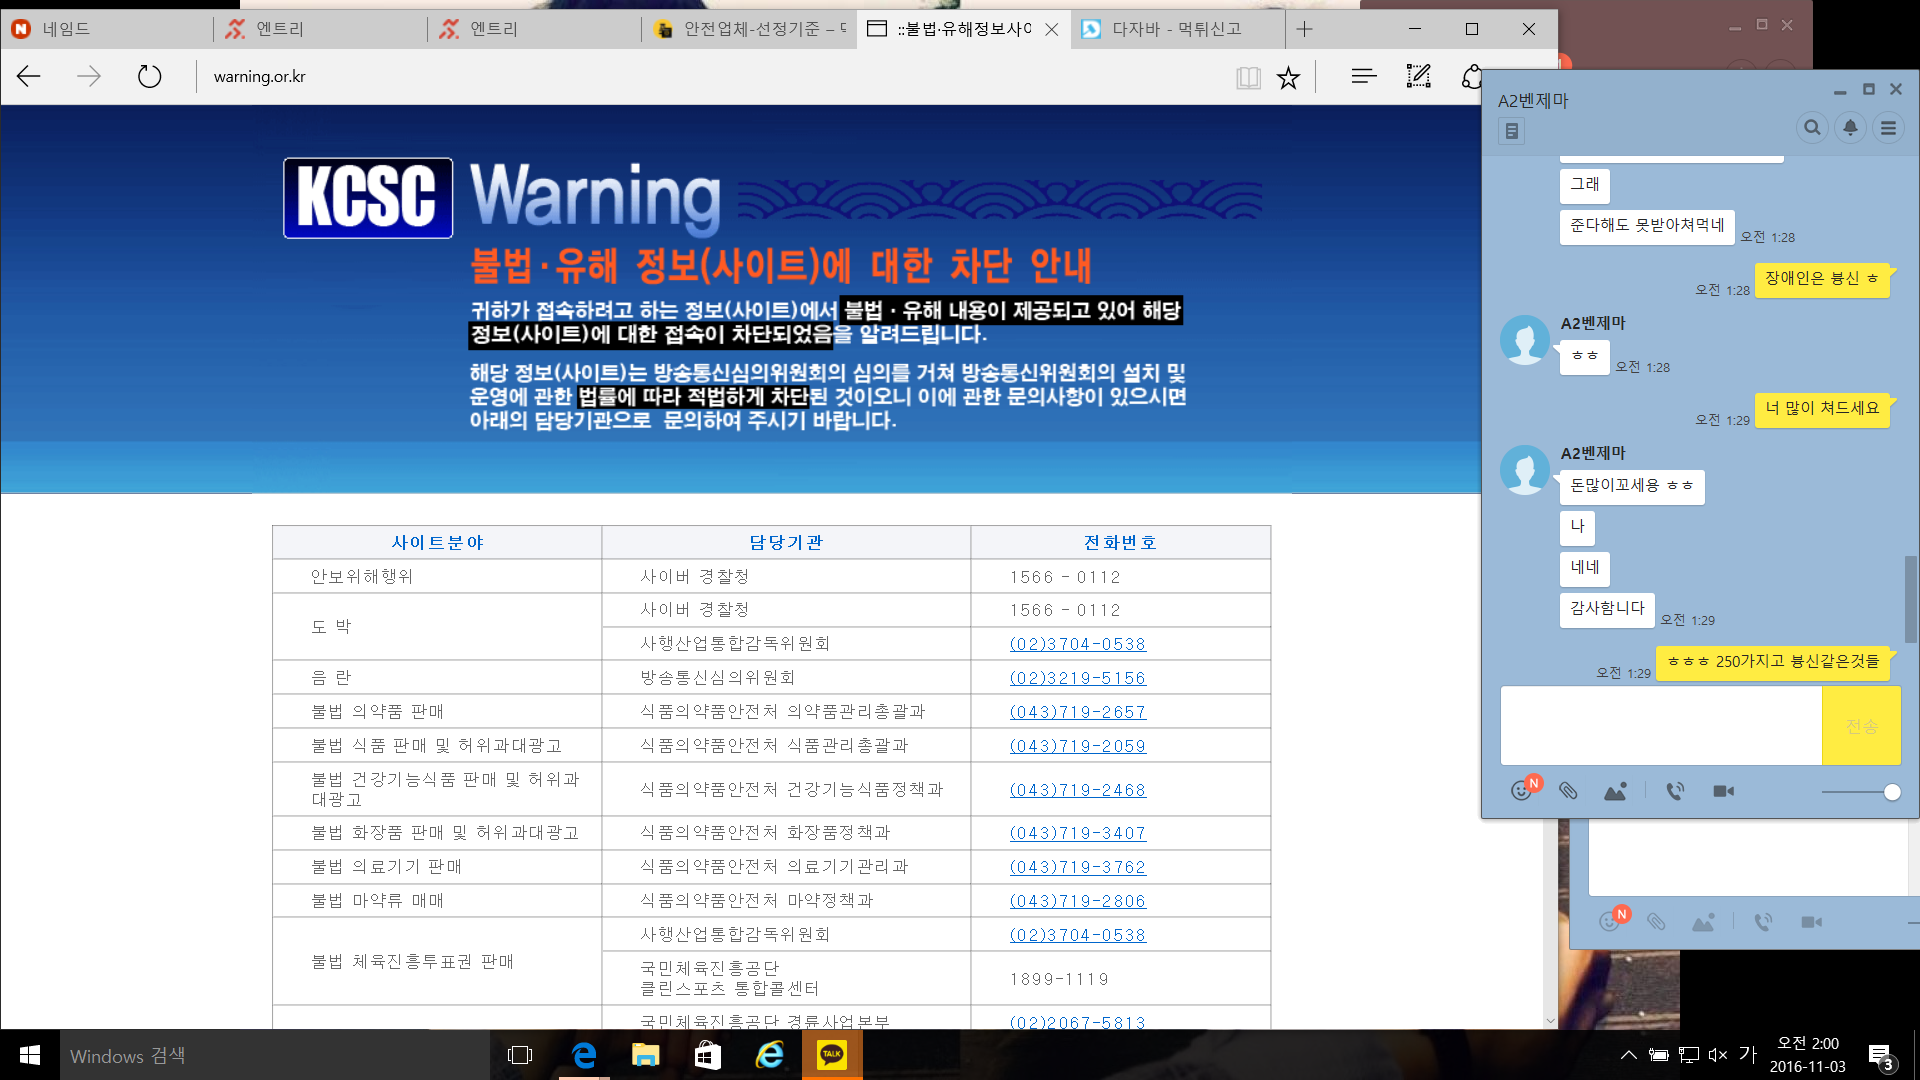Open phone link (043)719-3407
The height and width of the screenshot is (1080, 1920).
point(1078,833)
